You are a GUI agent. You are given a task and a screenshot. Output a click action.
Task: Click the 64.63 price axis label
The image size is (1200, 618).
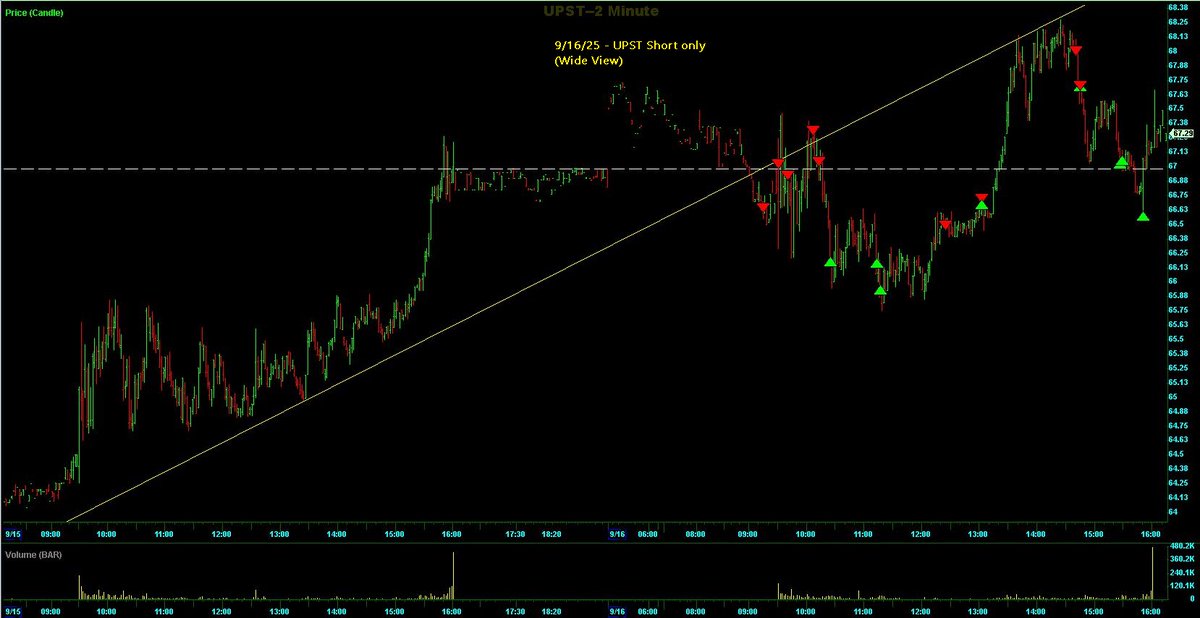tap(1177, 440)
